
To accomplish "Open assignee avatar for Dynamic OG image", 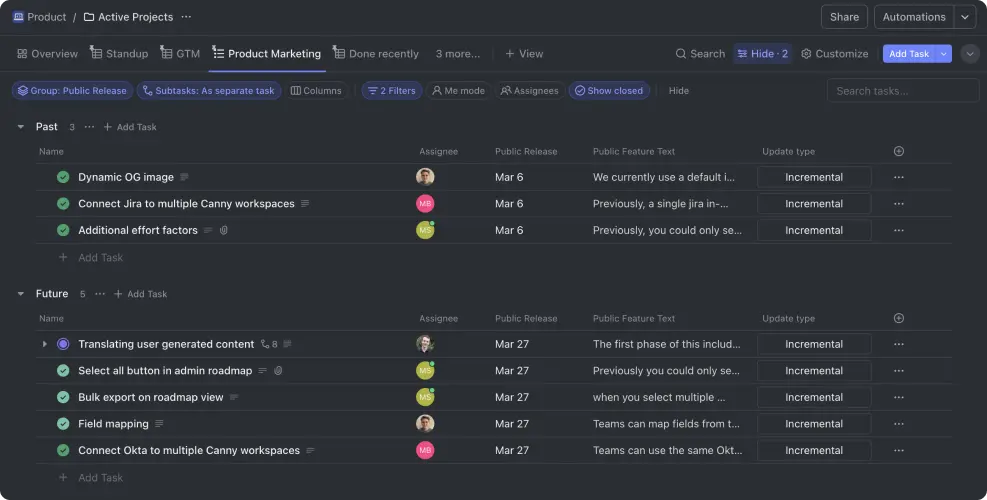I will pos(425,177).
